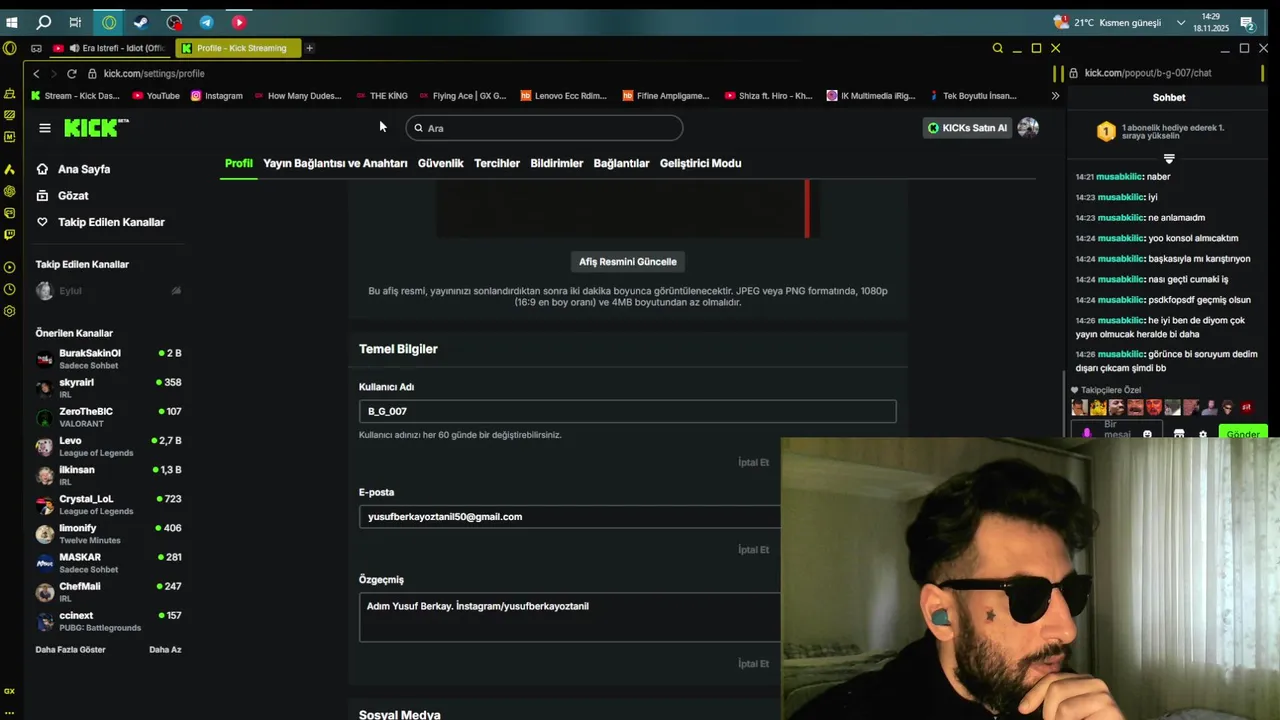Image resolution: width=1280 pixels, height=720 pixels.
Task: Open the emoji picker in chat
Action: (x=1147, y=435)
